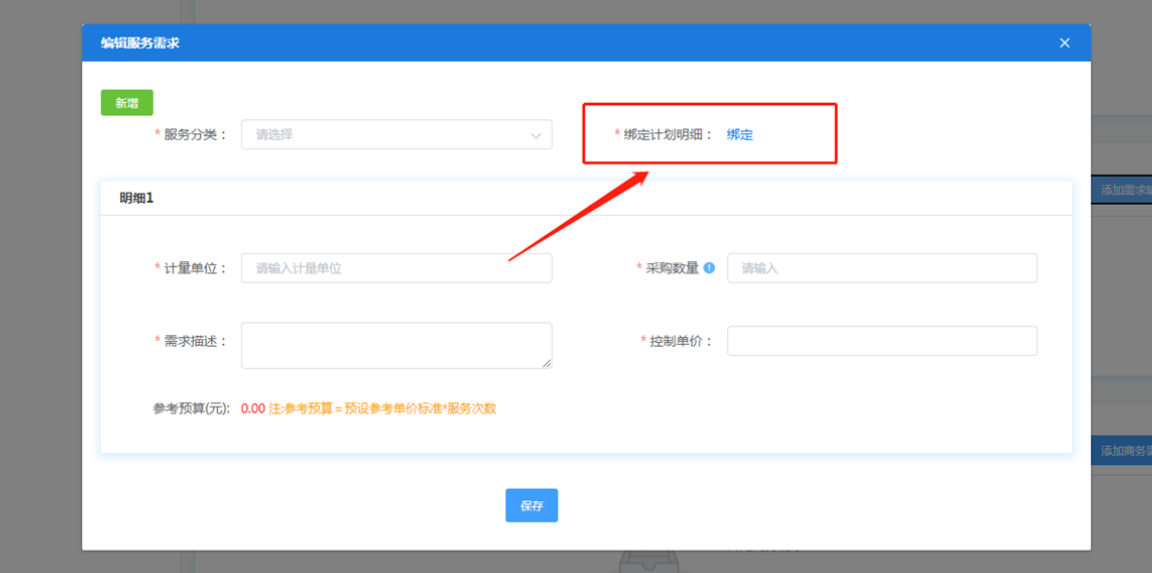Image resolution: width=1152 pixels, height=573 pixels.
Task: Open the 服务分类 请选择 select box
Action: [x=395, y=135]
